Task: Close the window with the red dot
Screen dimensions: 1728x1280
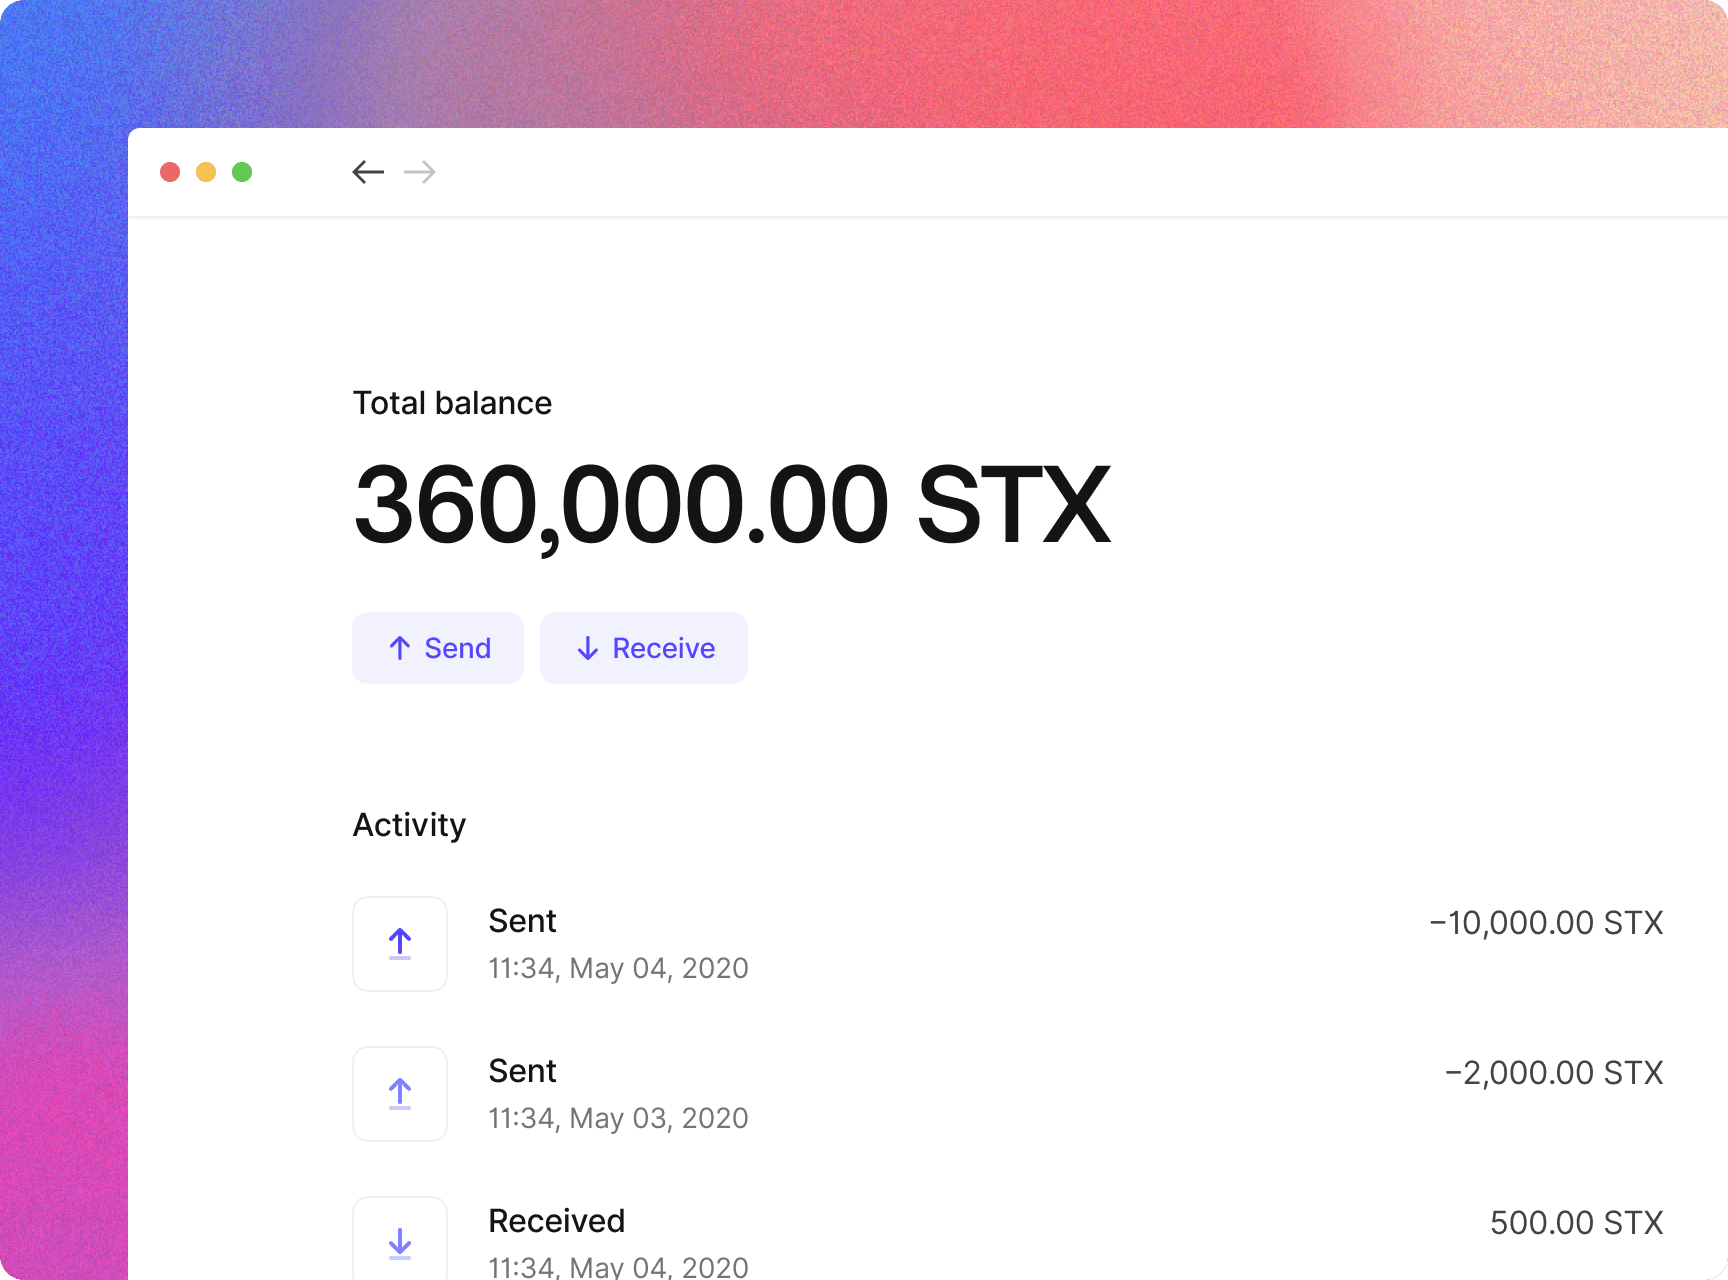Action: click(170, 172)
